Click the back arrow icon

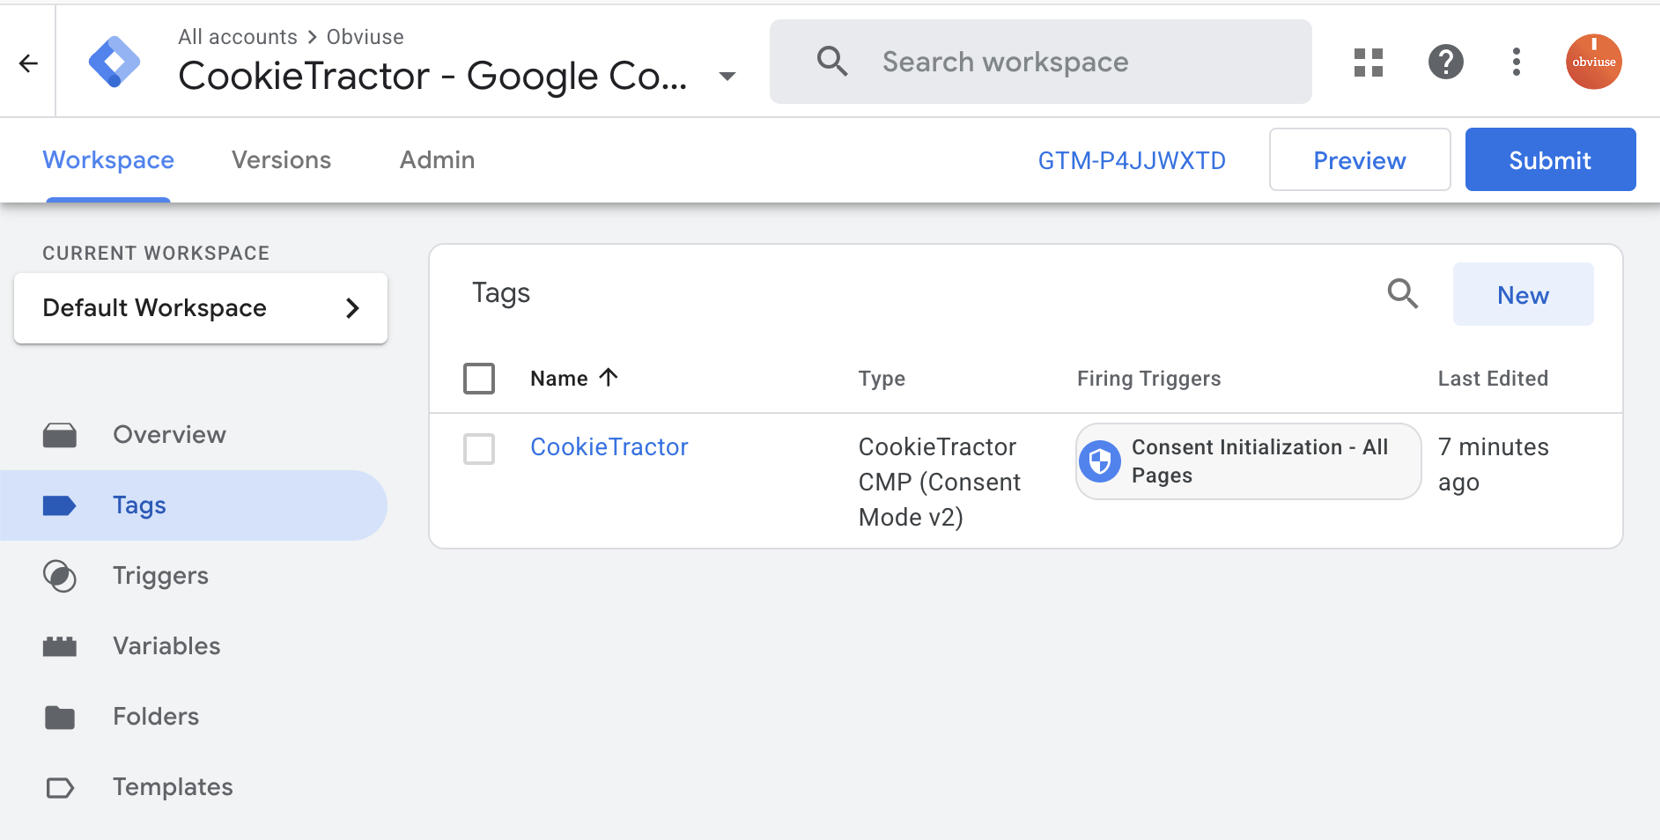tap(28, 63)
